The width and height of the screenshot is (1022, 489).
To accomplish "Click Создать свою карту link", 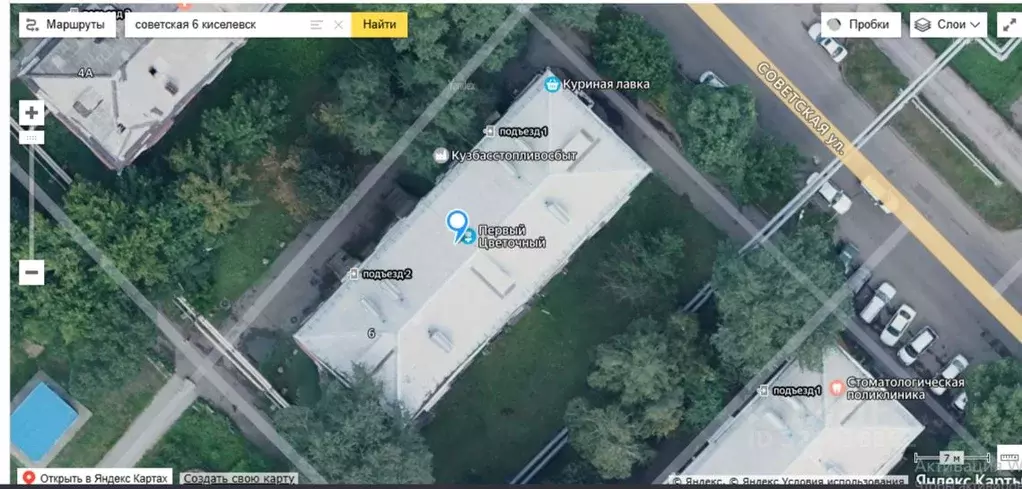I will tap(239, 479).
